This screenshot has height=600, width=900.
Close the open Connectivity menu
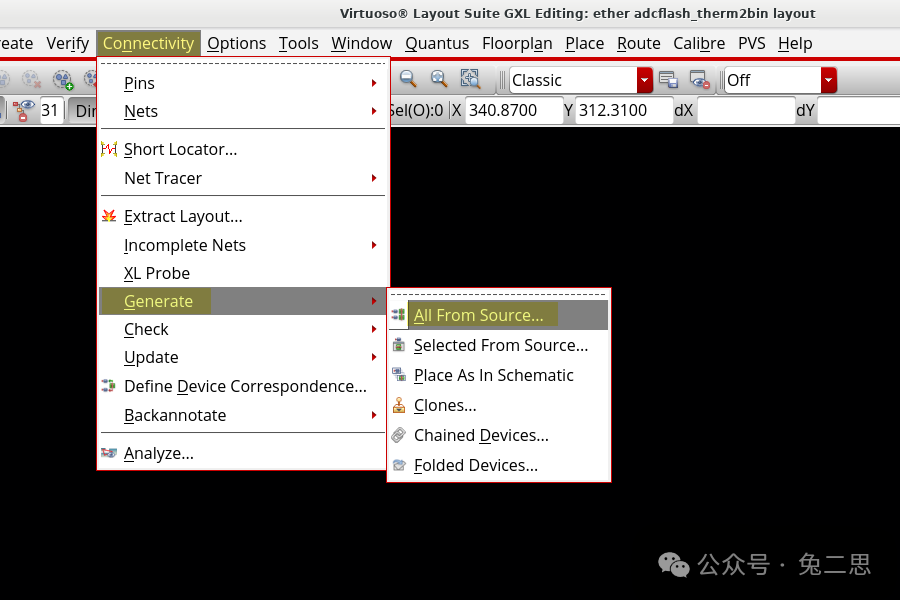point(148,44)
